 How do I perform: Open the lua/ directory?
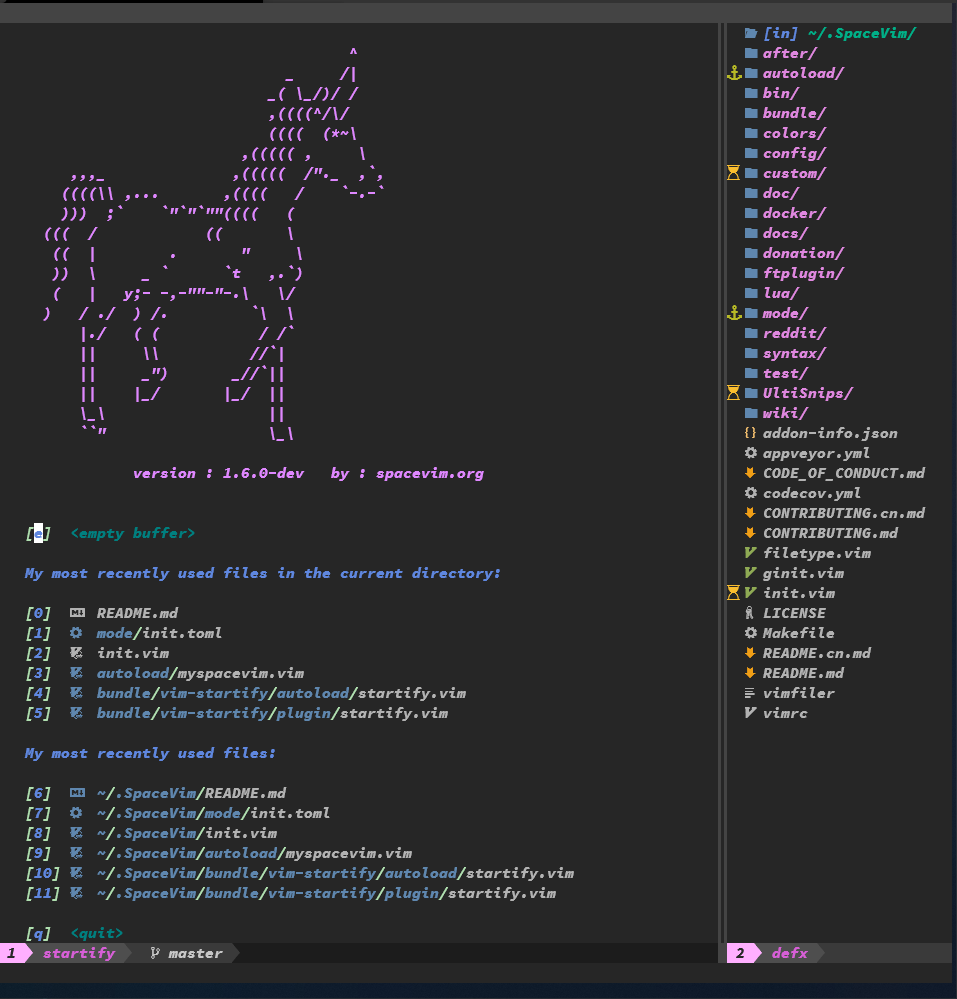click(781, 293)
